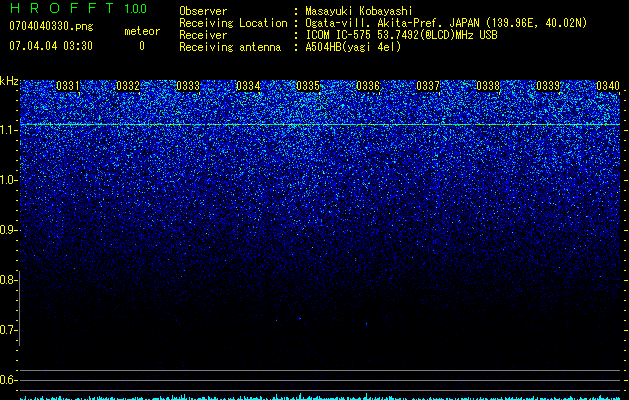Click the Receiver label
This screenshot has width=629, height=400.
(203, 35)
